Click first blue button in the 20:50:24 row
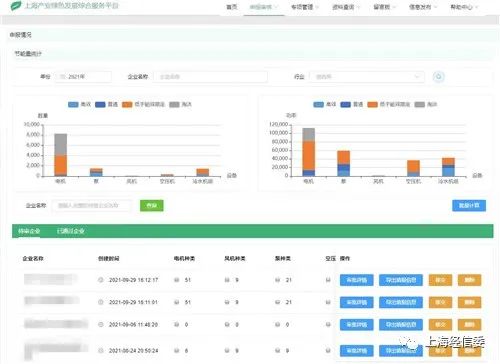 [356, 351]
